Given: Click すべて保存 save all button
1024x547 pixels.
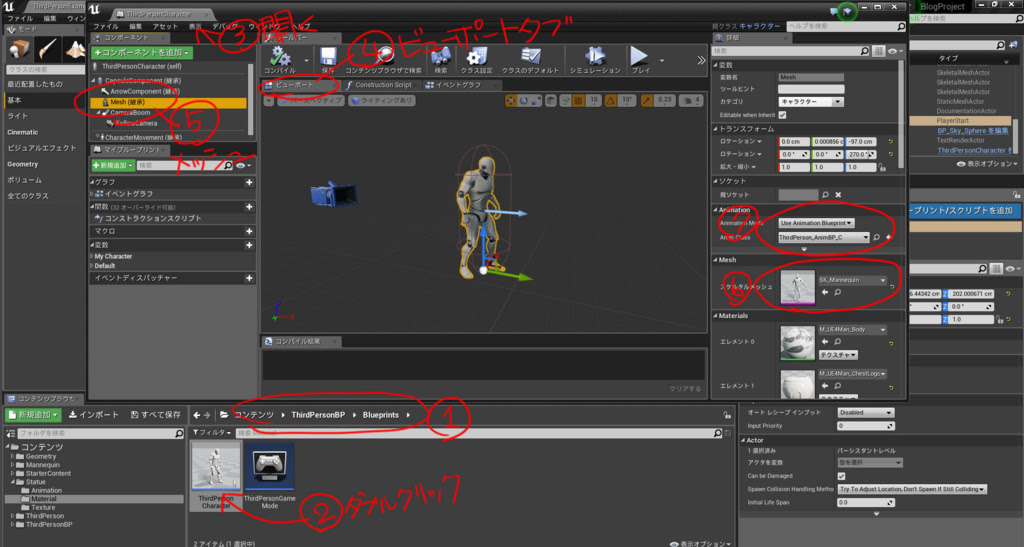Looking at the screenshot, I should pyautogui.click(x=155, y=415).
